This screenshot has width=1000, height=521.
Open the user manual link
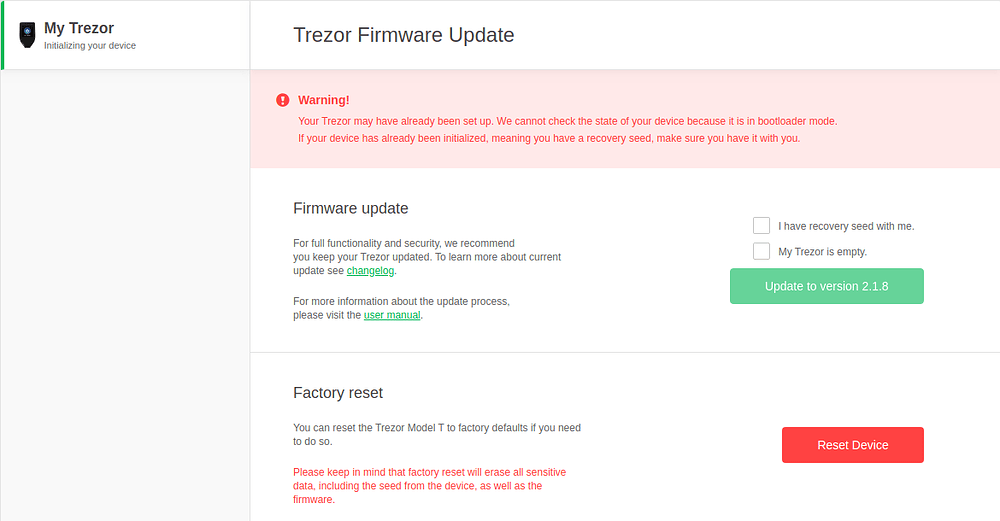[392, 315]
